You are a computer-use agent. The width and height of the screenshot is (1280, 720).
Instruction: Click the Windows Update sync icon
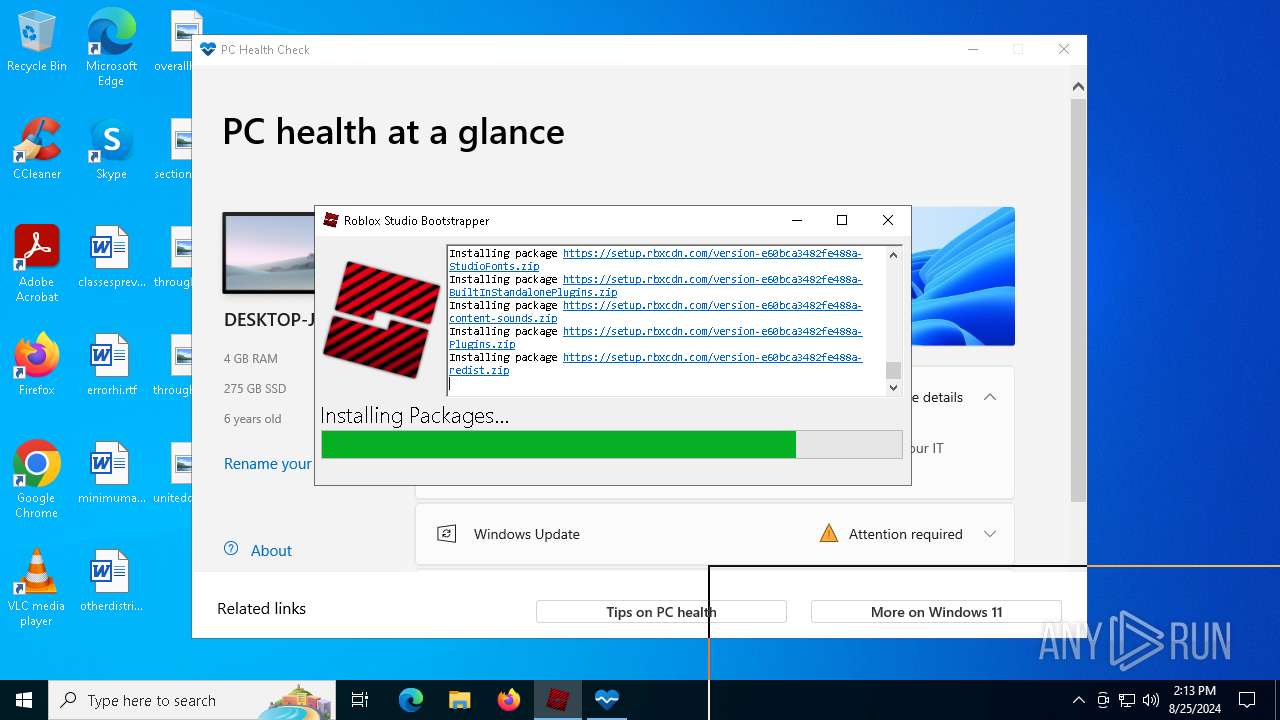447,534
